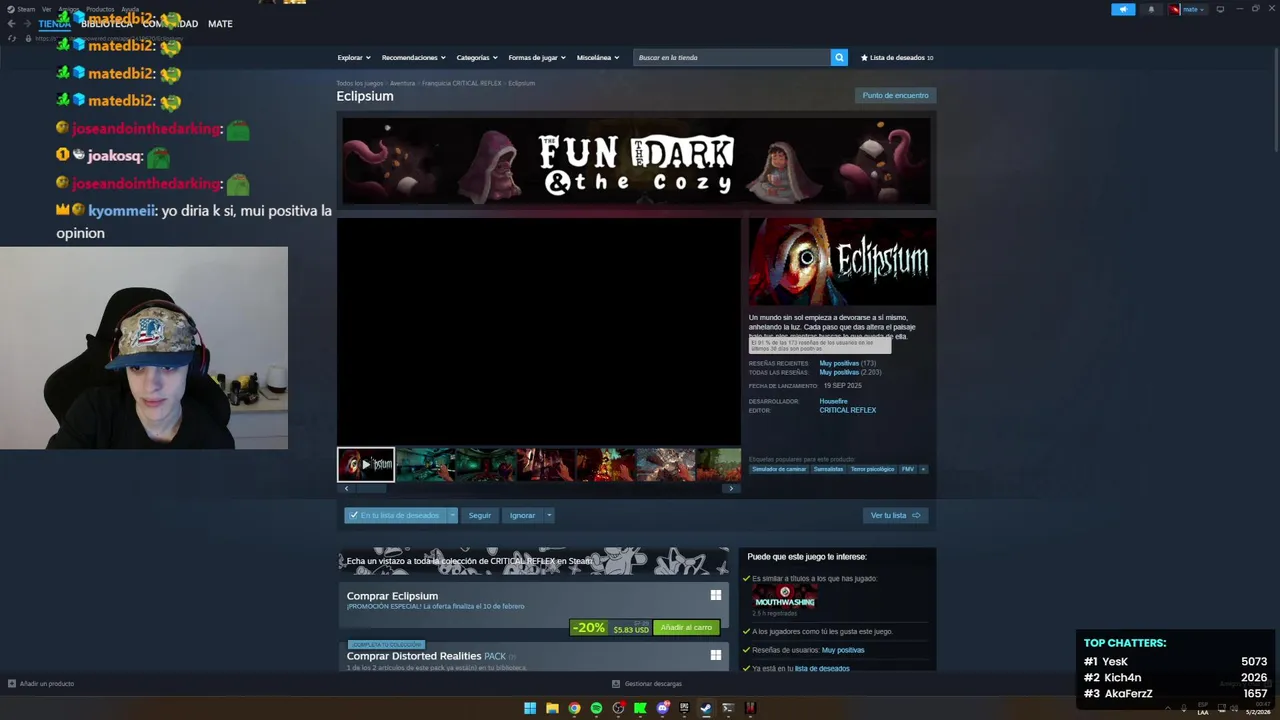Open Epic Games Launcher from the taskbar
The image size is (1280, 720).
tap(684, 708)
